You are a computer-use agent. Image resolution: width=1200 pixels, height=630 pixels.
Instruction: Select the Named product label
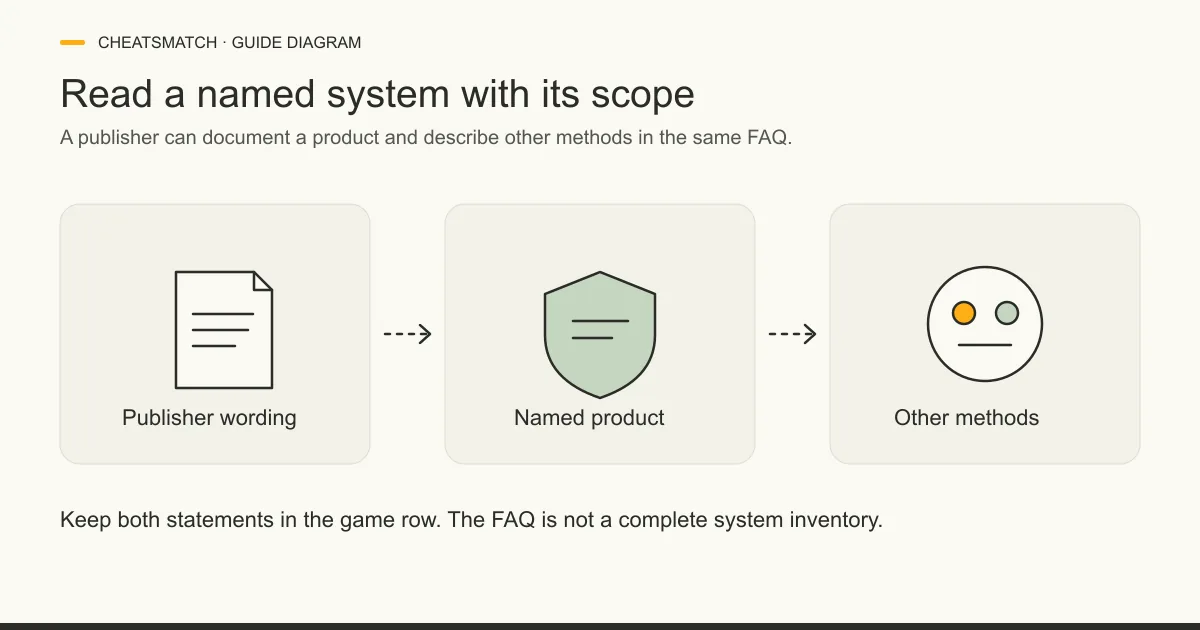coord(589,417)
